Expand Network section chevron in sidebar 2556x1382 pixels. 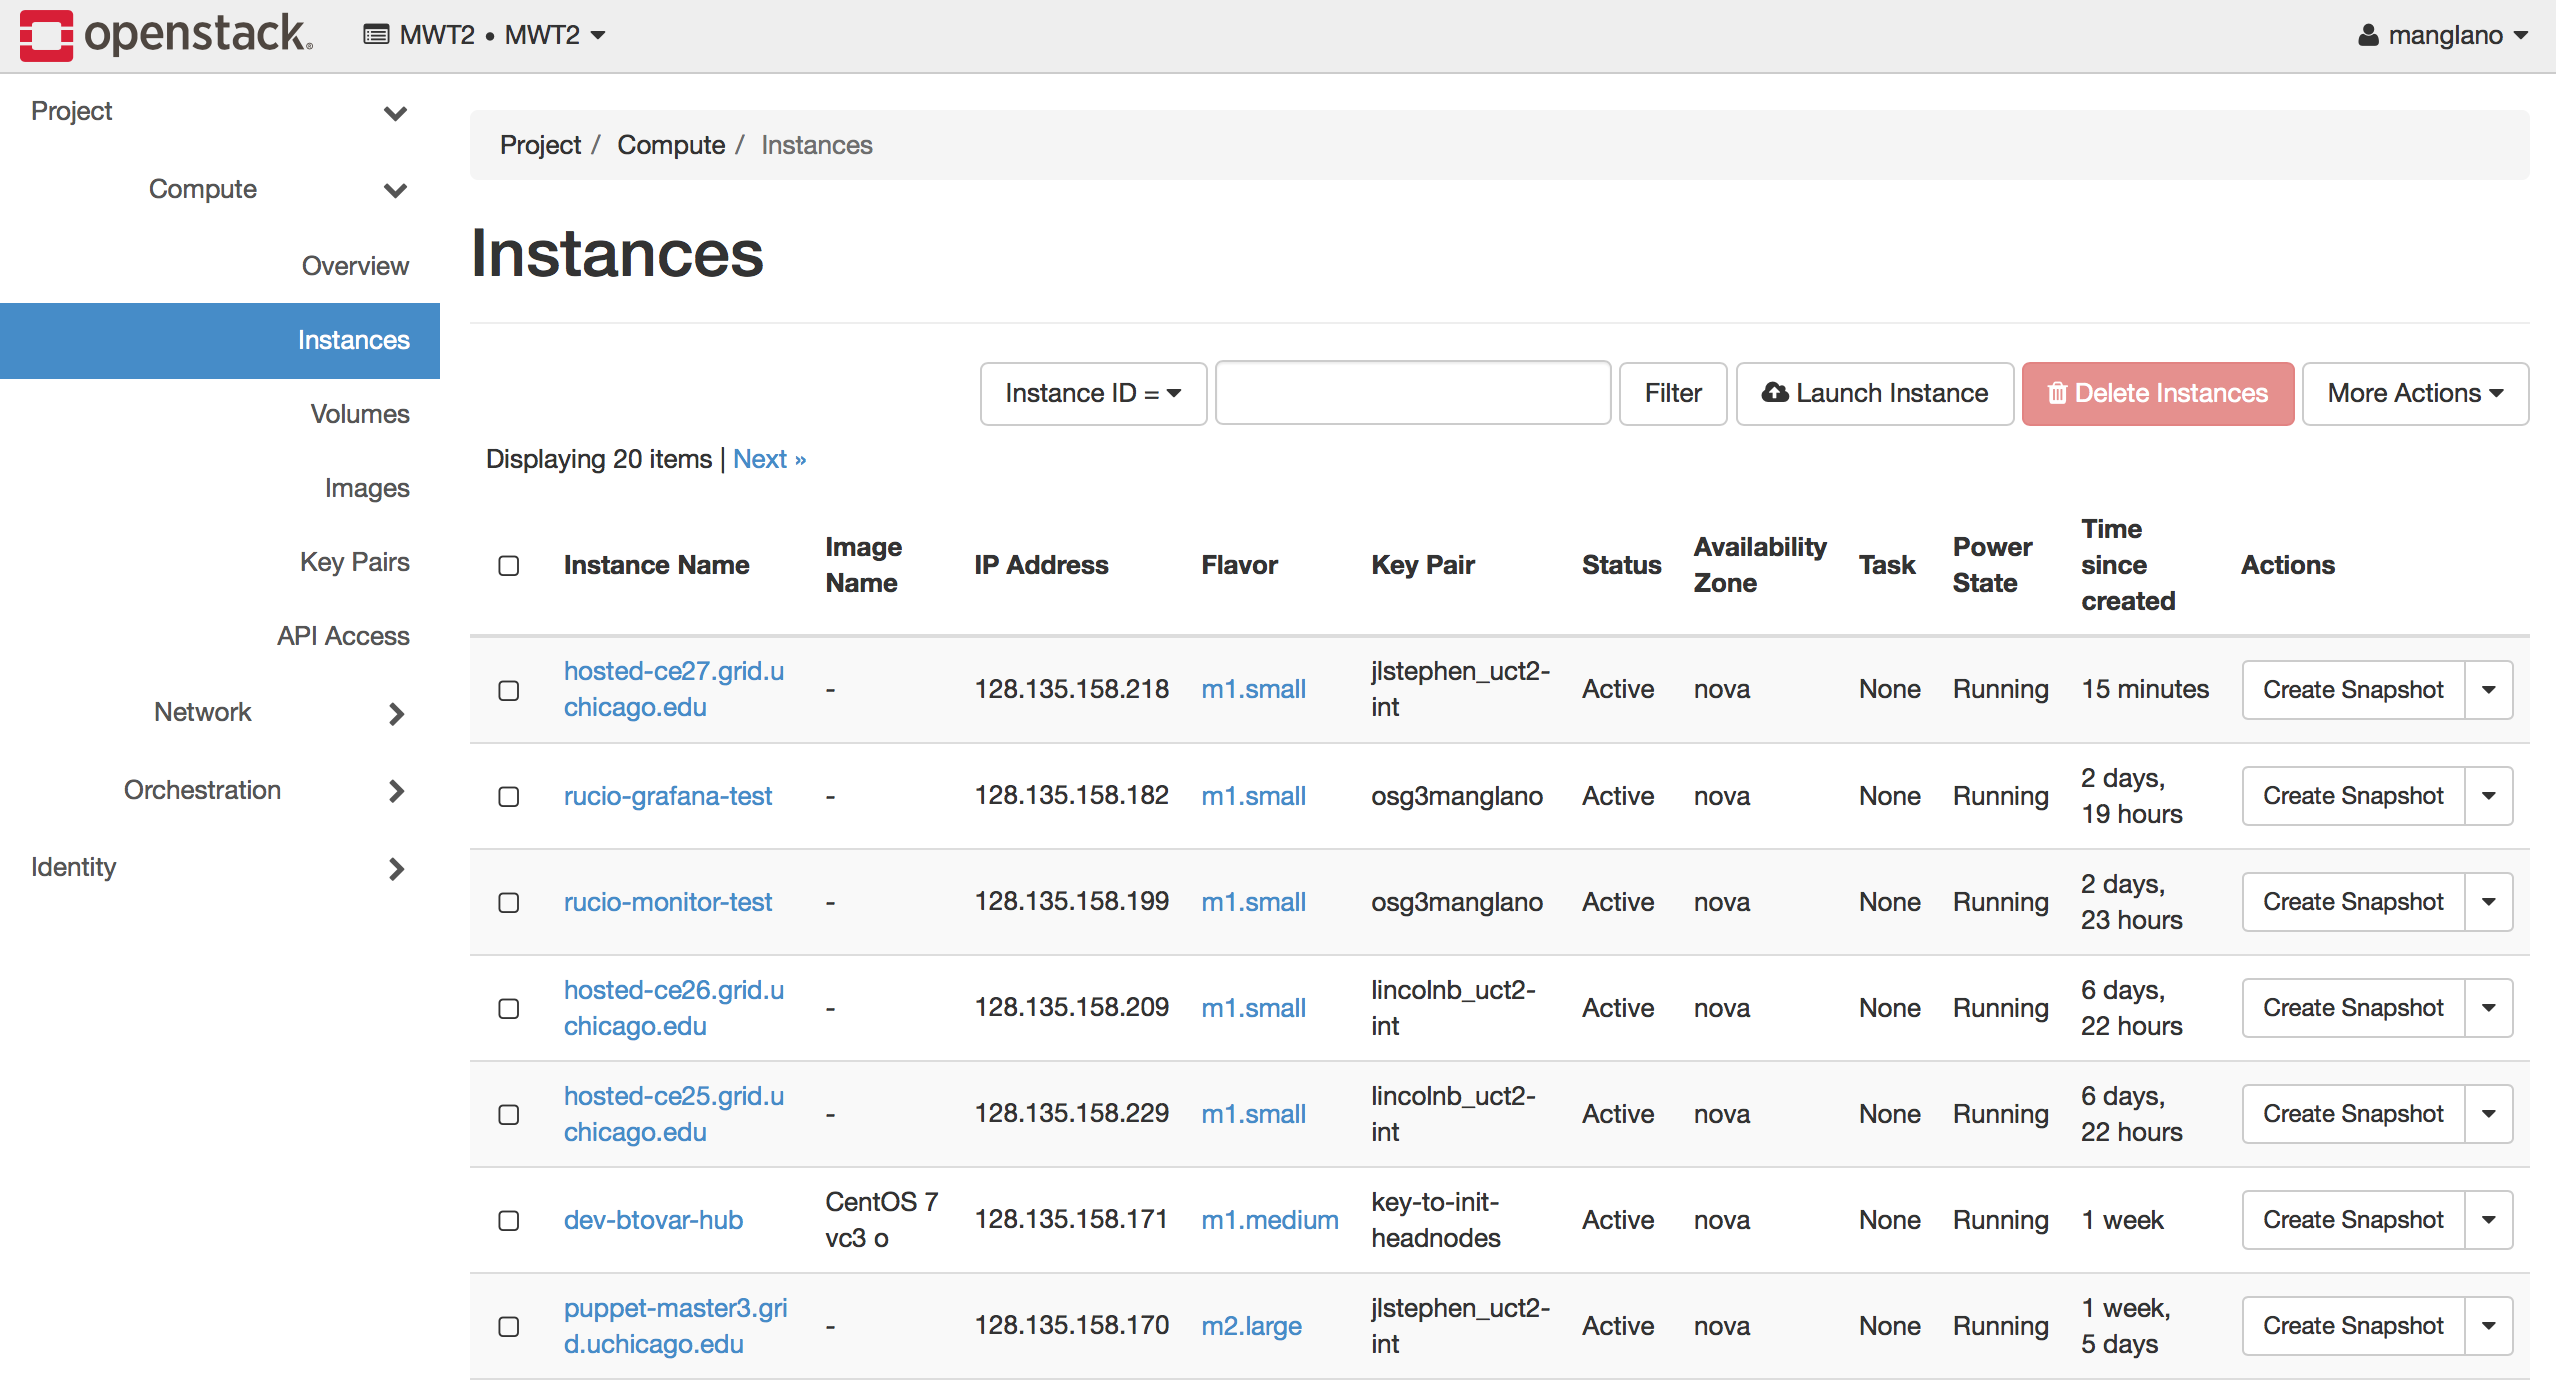396,713
